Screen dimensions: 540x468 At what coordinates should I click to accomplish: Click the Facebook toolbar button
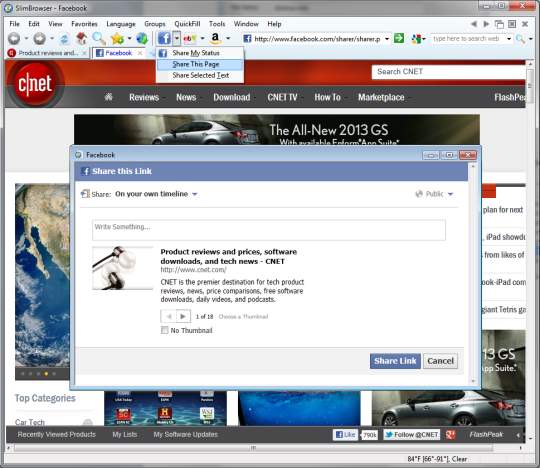click(x=164, y=38)
